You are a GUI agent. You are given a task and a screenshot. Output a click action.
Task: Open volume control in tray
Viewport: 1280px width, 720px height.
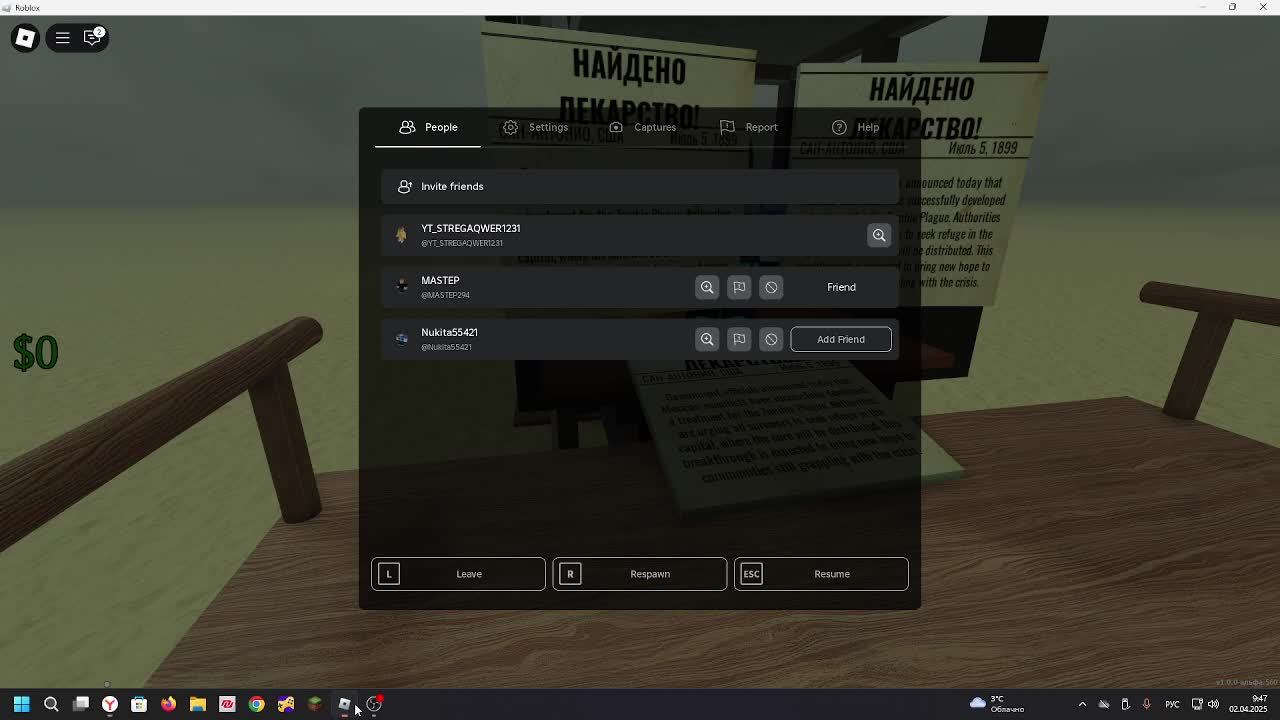pos(1213,704)
